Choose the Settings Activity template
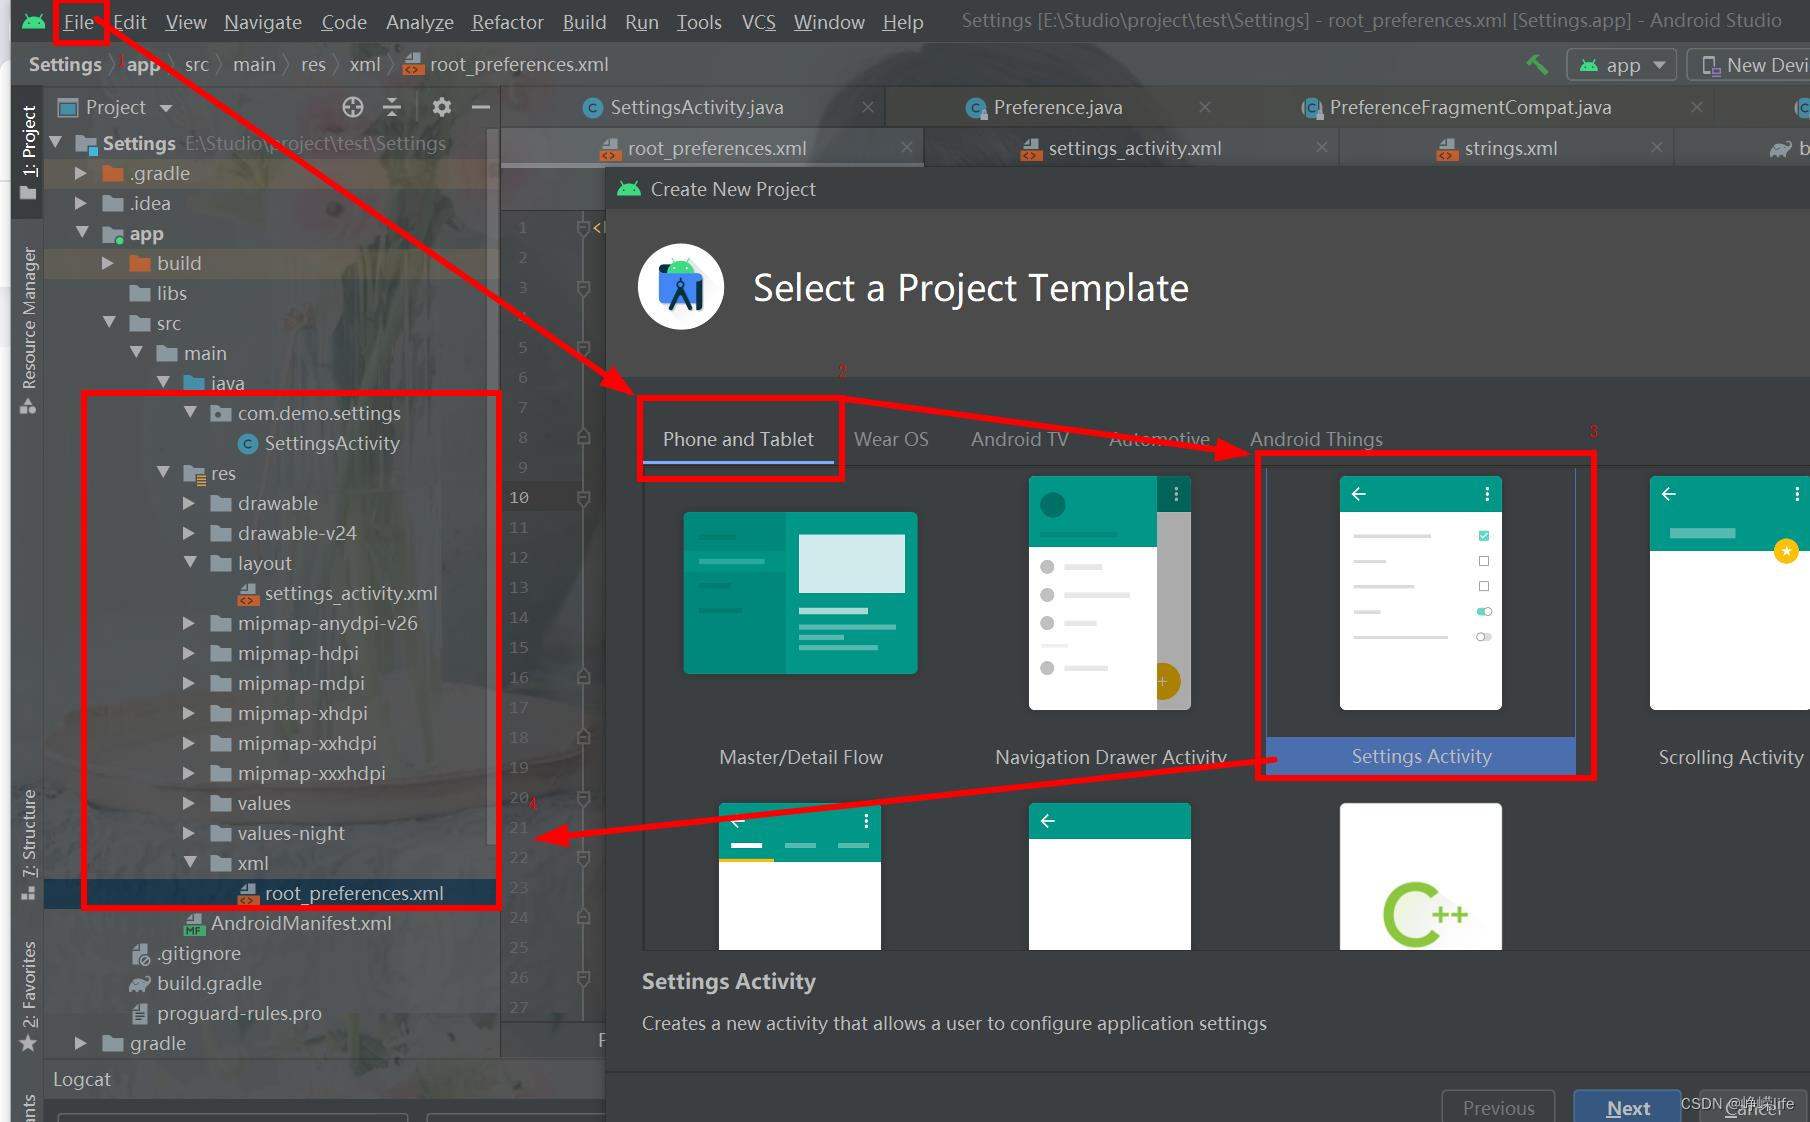 (x=1421, y=622)
